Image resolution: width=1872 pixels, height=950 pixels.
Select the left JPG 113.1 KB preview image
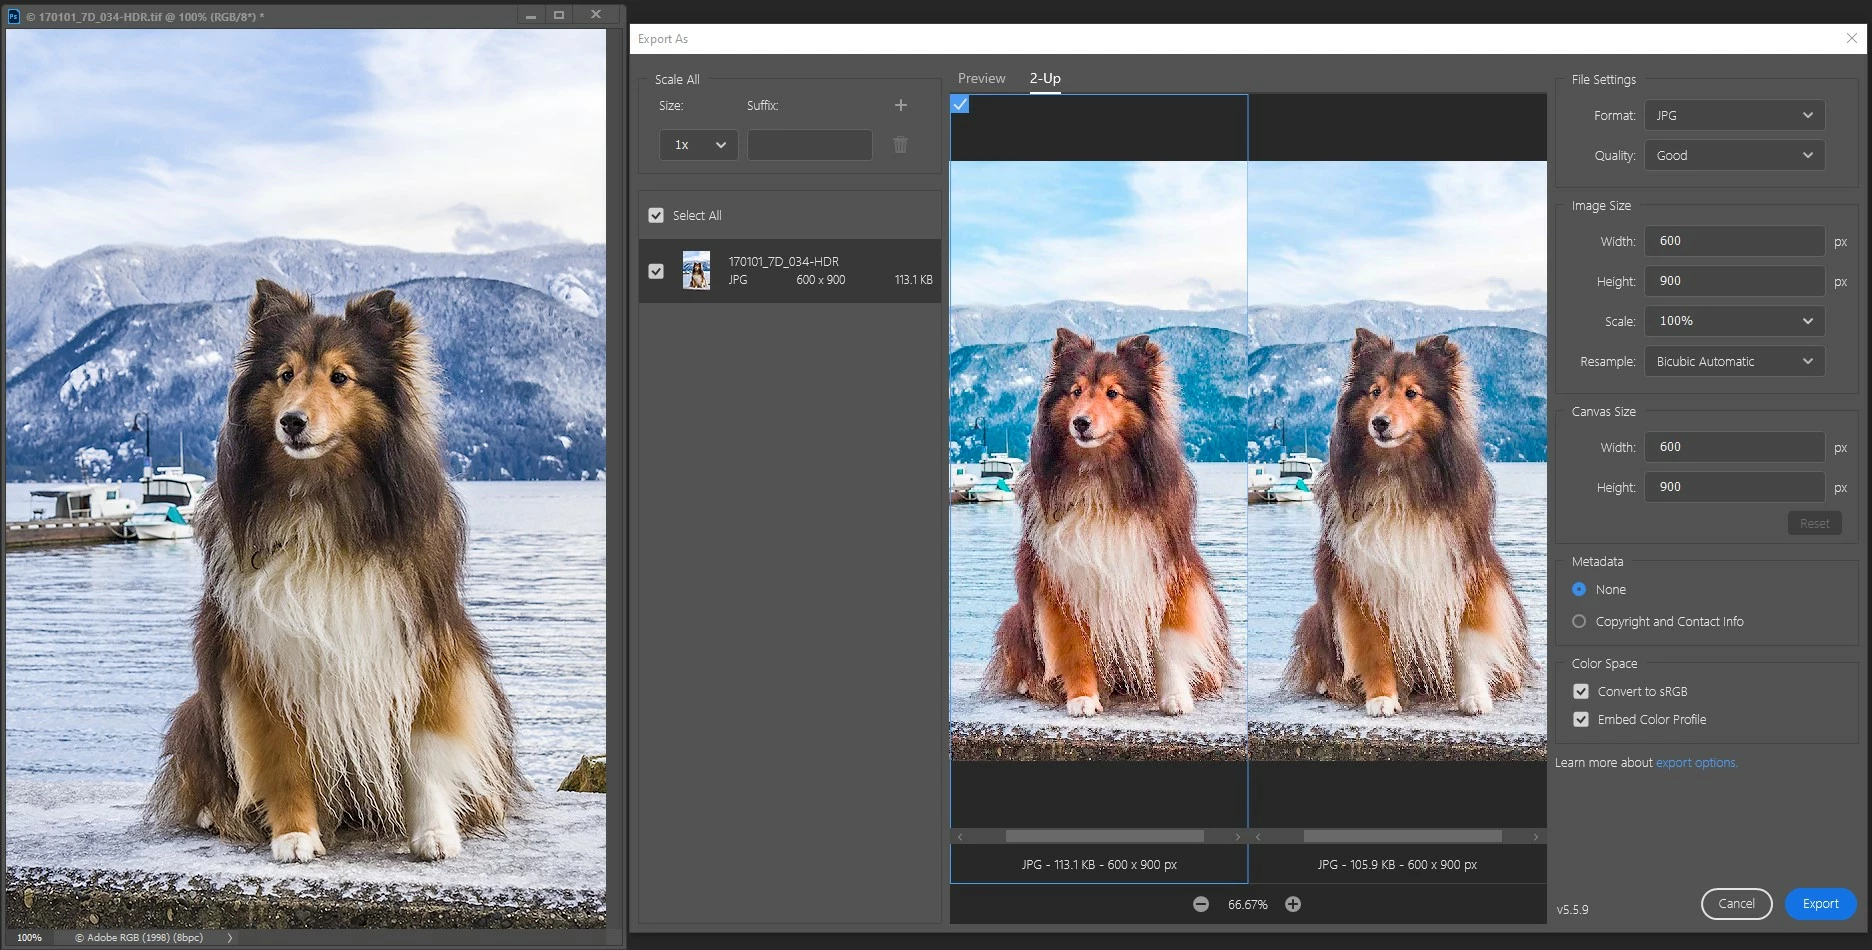(x=1099, y=461)
